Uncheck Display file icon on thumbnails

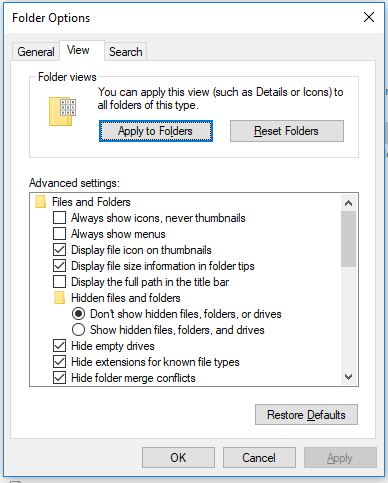pos(59,250)
